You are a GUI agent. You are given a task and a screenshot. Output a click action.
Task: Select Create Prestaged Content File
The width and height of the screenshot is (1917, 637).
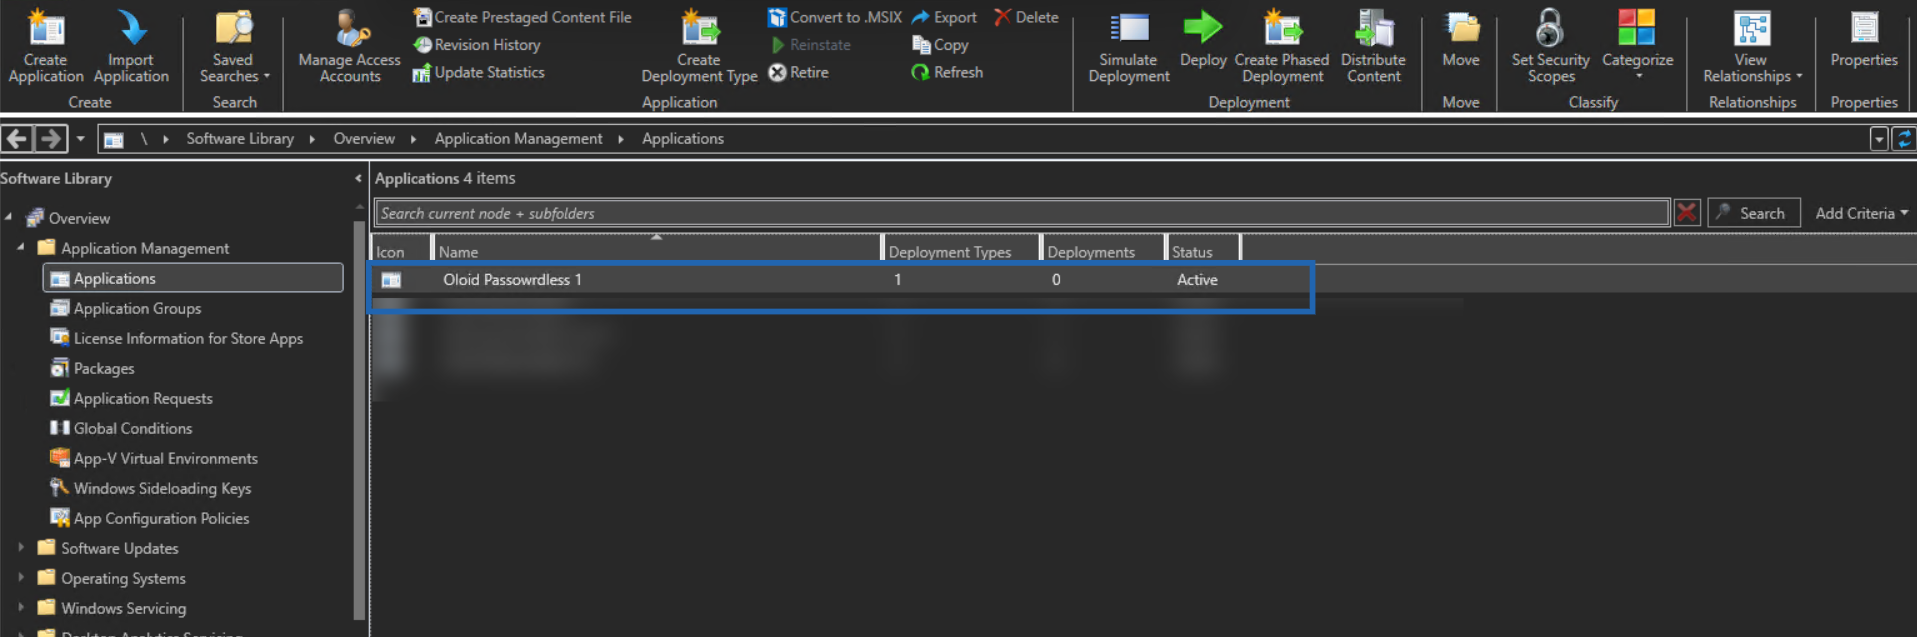point(522,17)
